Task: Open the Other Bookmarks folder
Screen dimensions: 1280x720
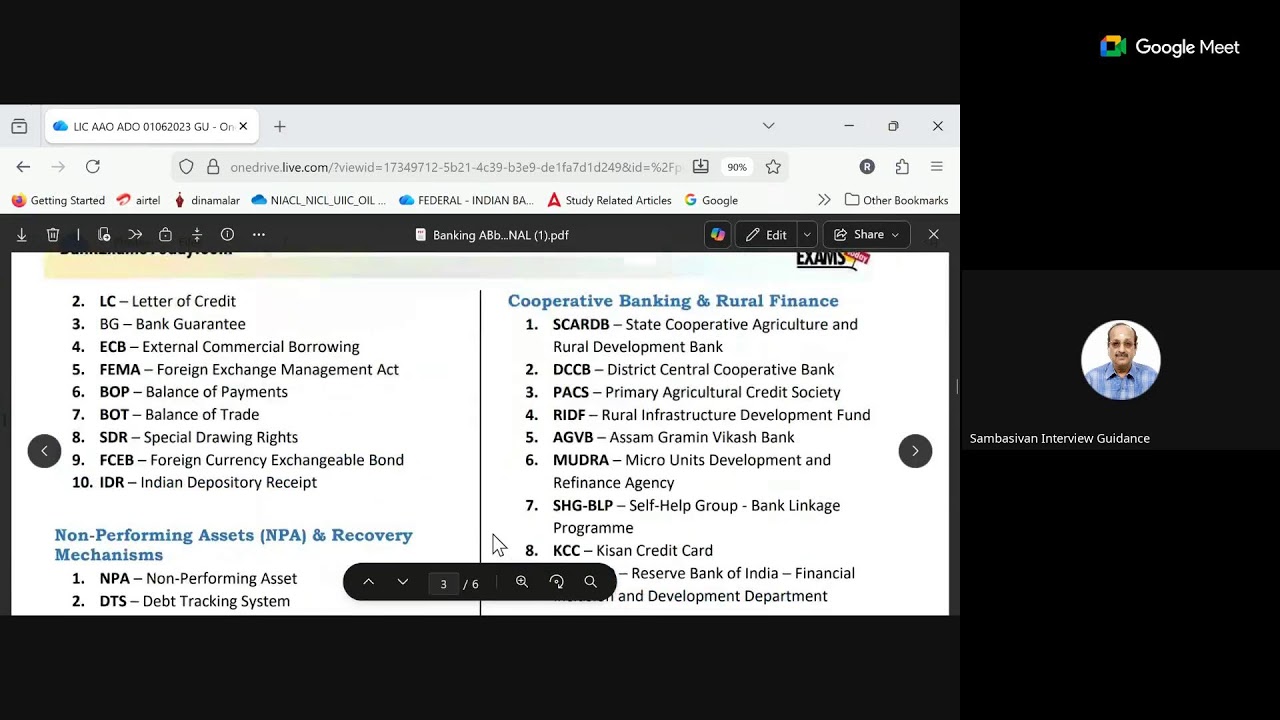Action: pyautogui.click(x=896, y=200)
